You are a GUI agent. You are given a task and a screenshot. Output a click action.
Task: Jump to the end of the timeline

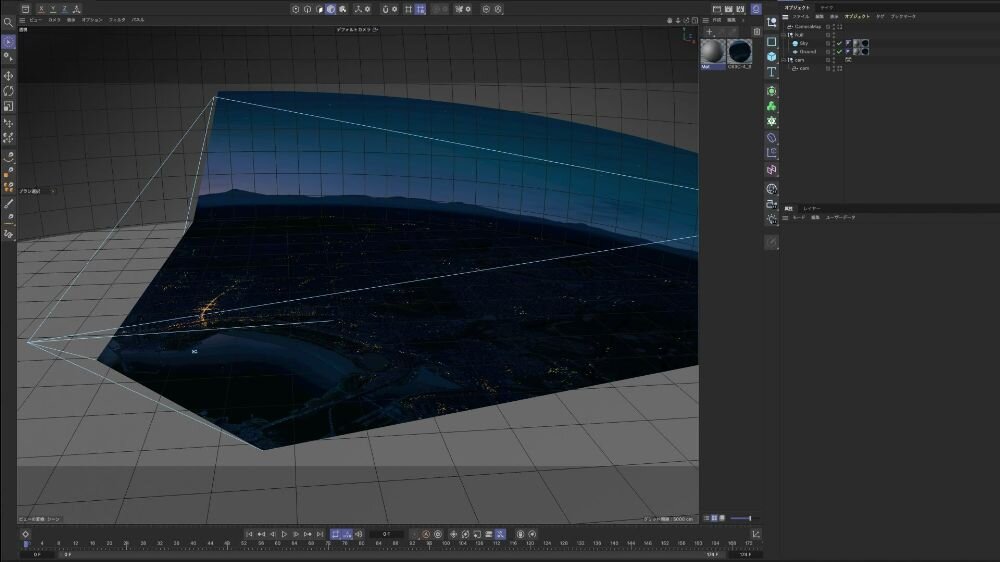320,535
